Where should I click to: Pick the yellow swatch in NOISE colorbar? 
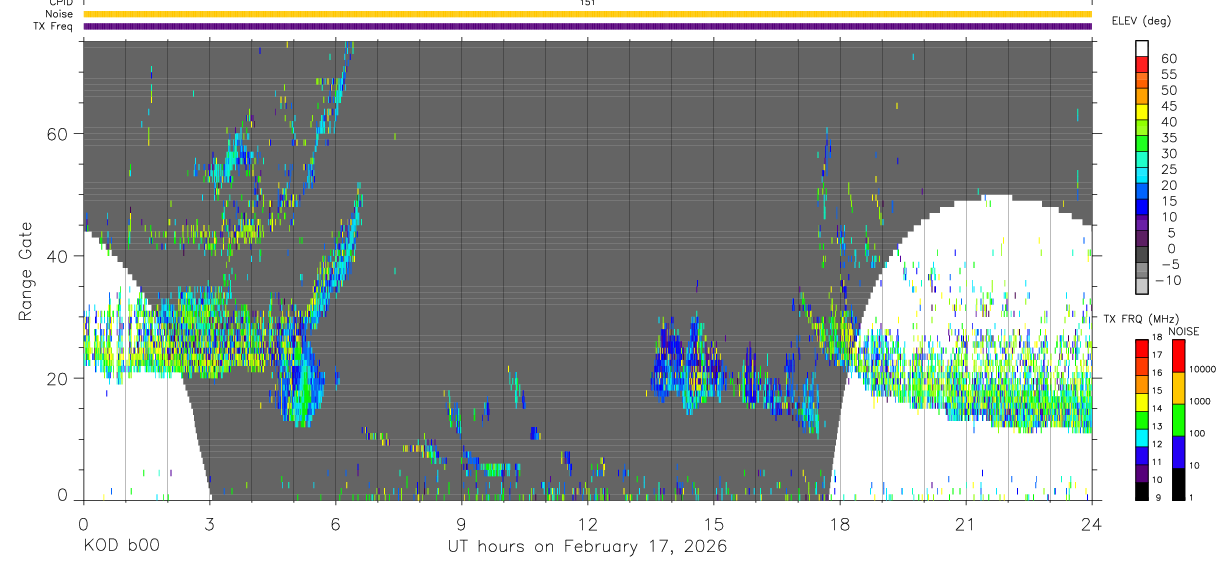[1178, 388]
